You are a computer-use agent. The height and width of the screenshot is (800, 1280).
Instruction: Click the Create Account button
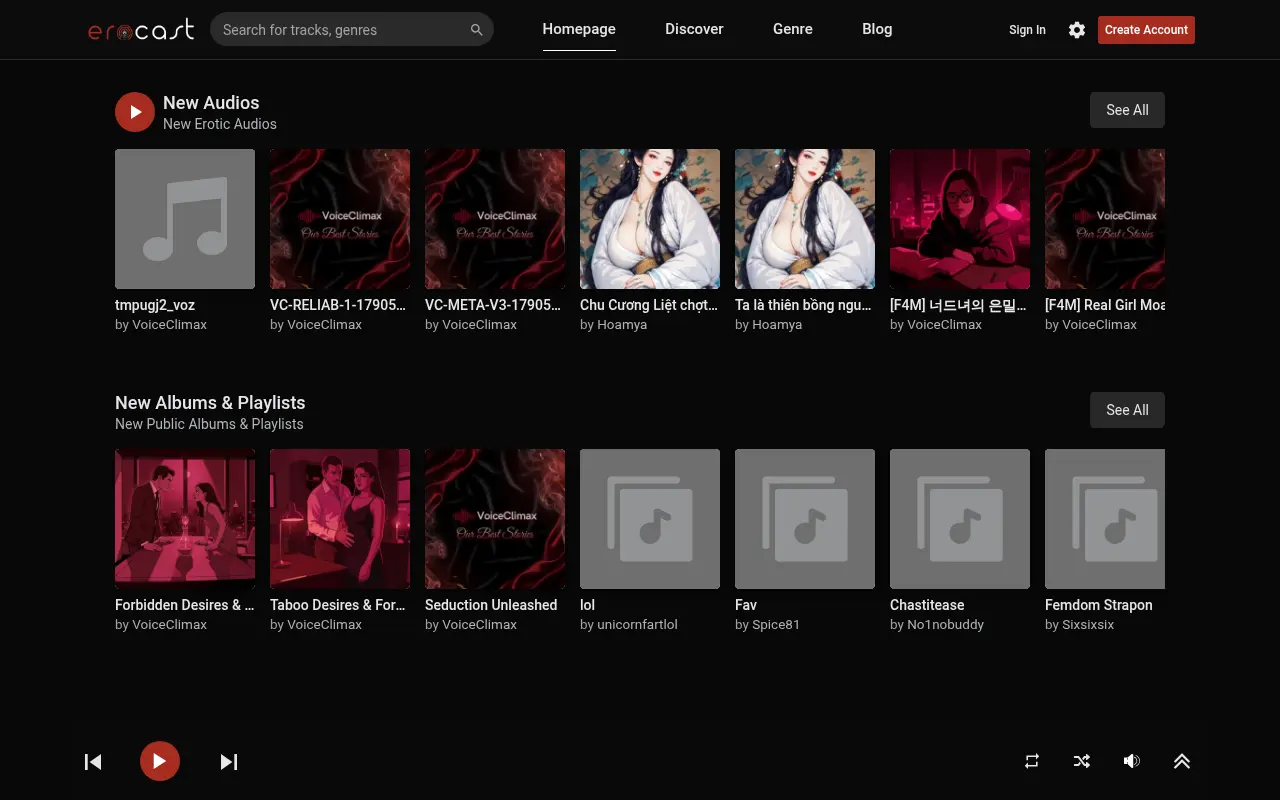1146,30
